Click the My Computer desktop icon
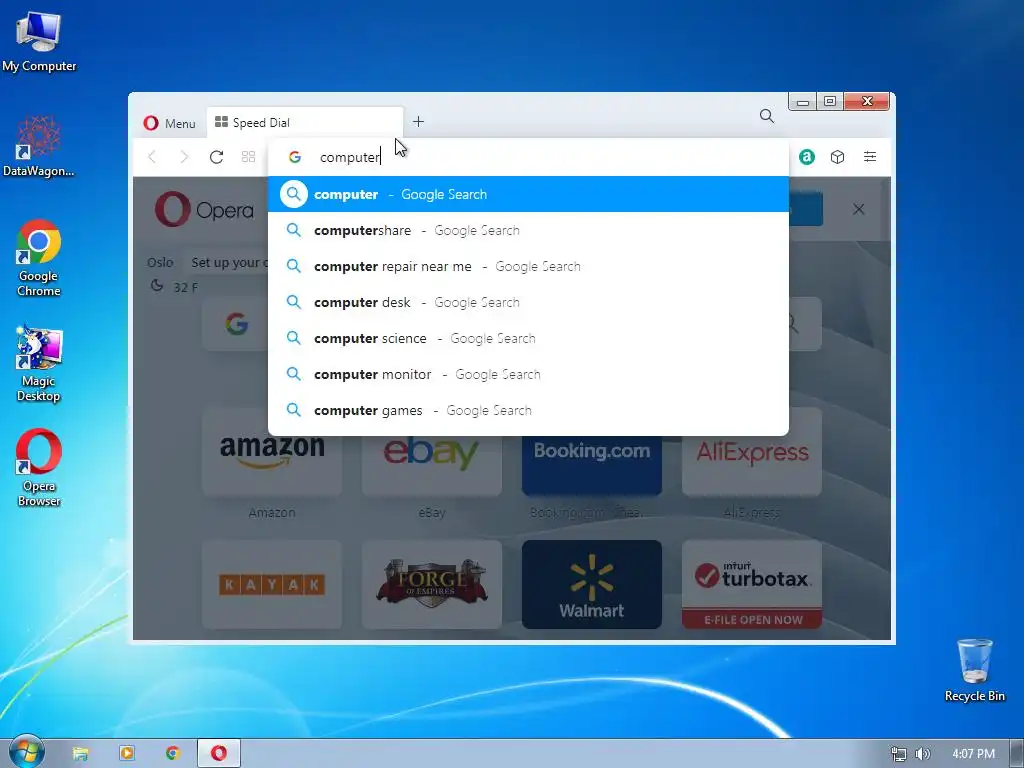 coord(39,42)
